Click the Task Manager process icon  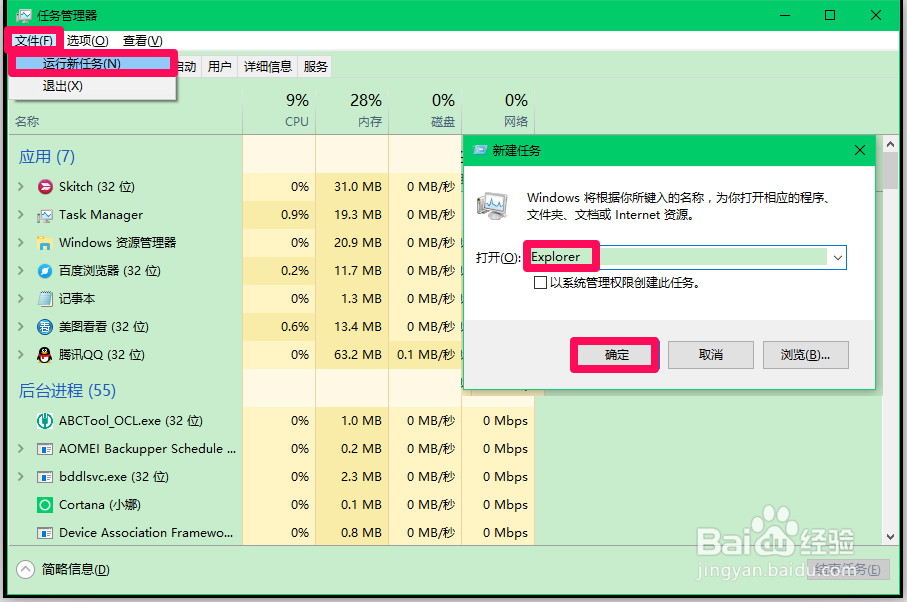click(45, 215)
